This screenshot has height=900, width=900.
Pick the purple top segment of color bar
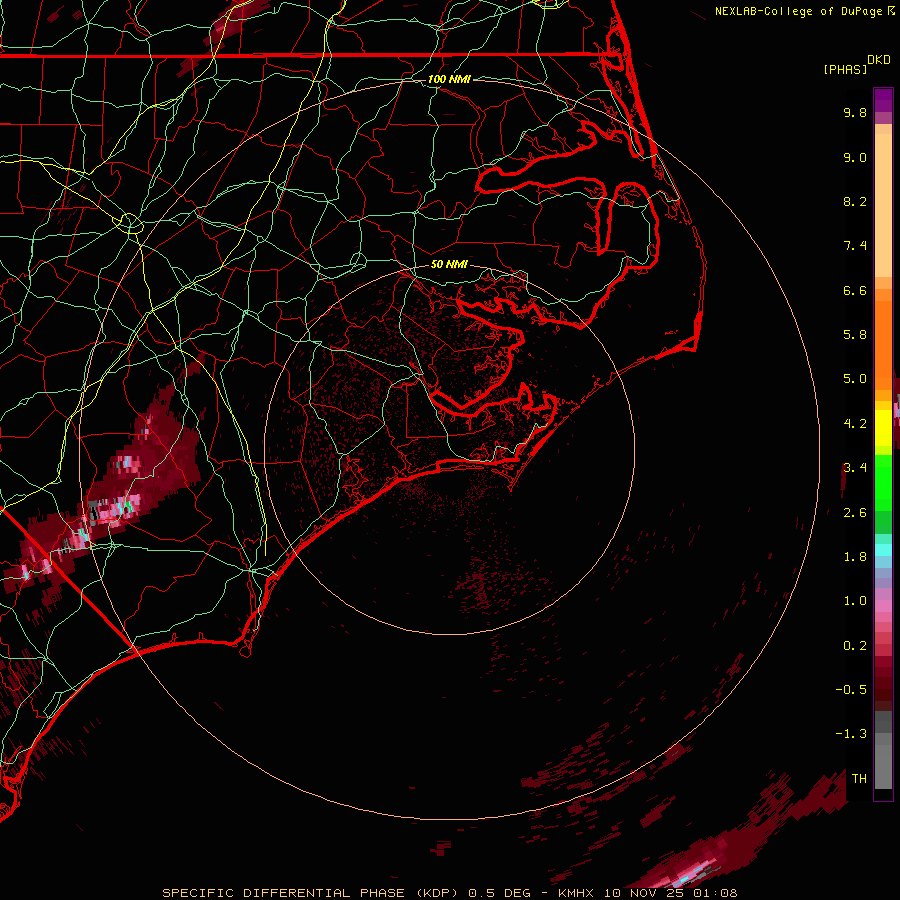tap(883, 100)
